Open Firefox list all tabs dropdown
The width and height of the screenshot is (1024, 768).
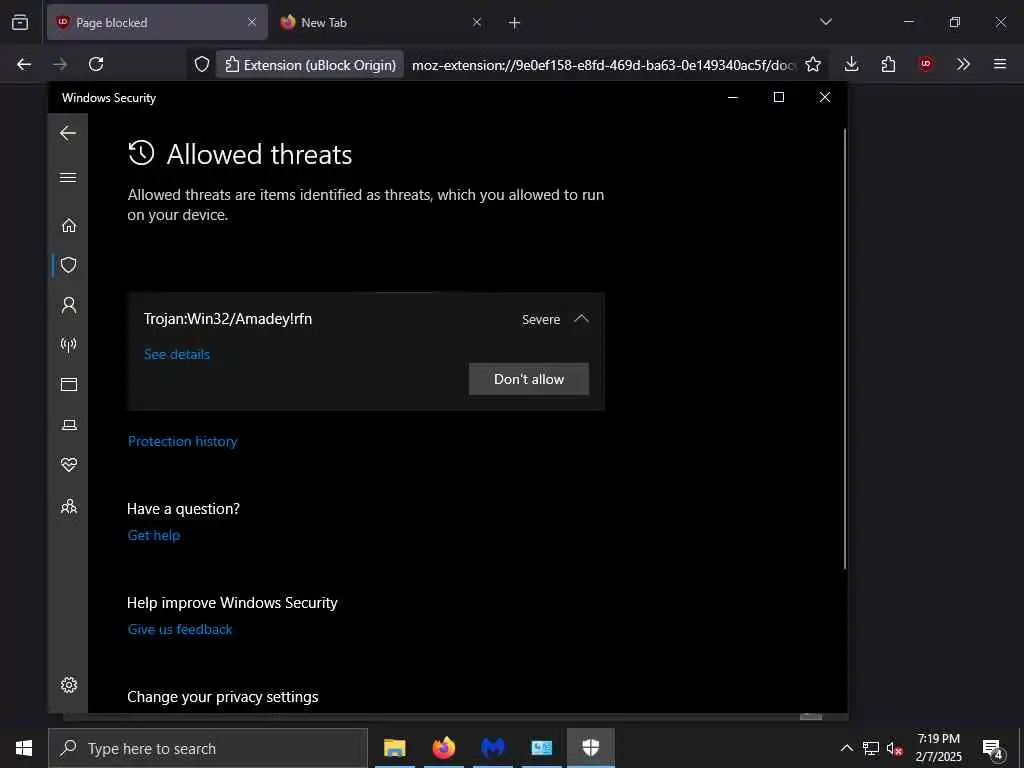click(825, 22)
